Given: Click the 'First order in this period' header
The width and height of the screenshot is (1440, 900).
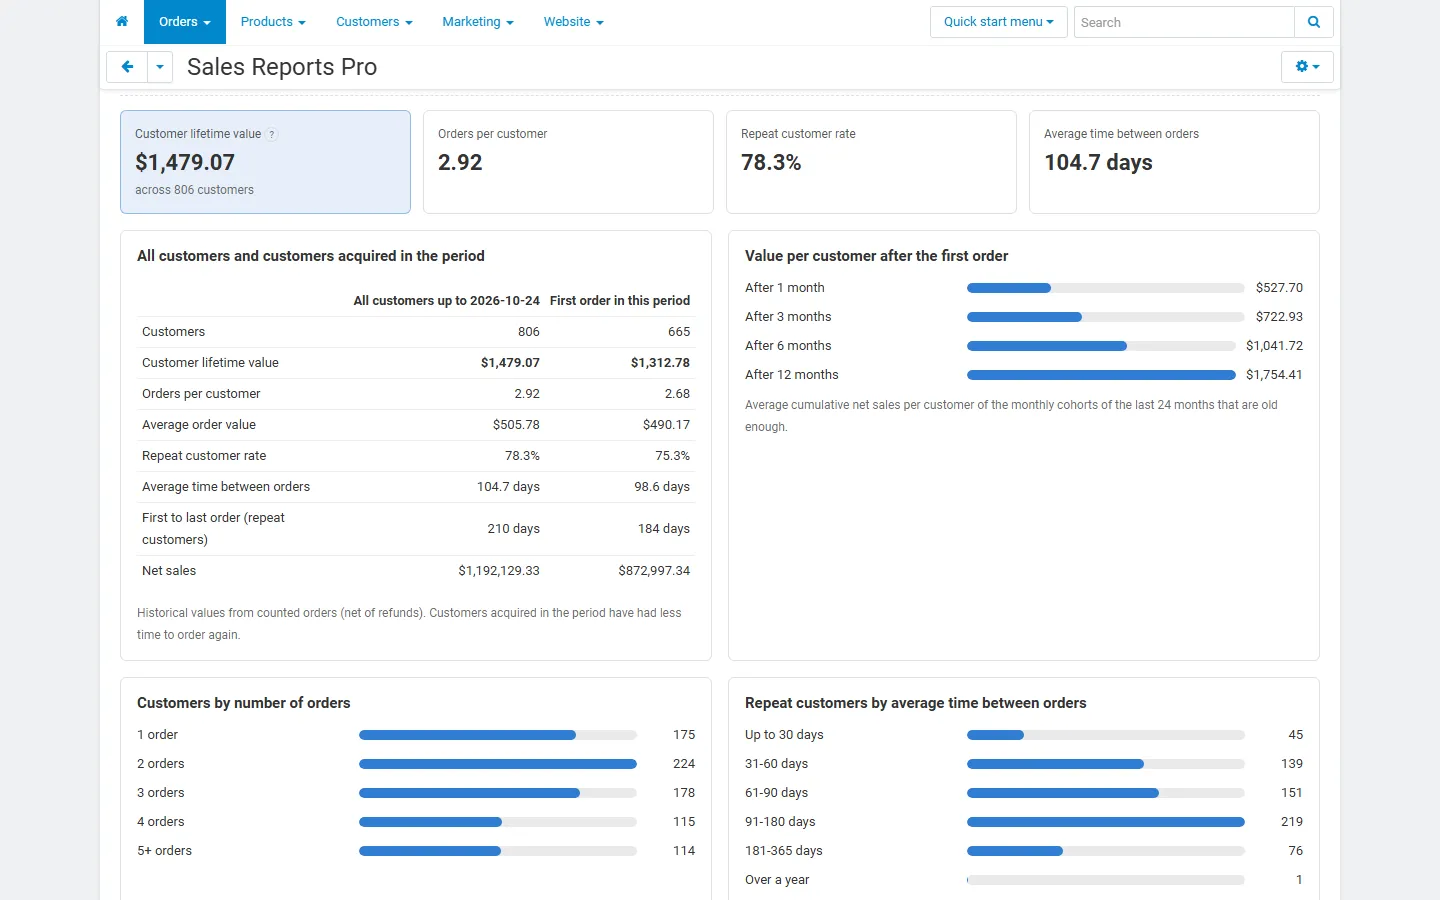Looking at the screenshot, I should click(620, 301).
